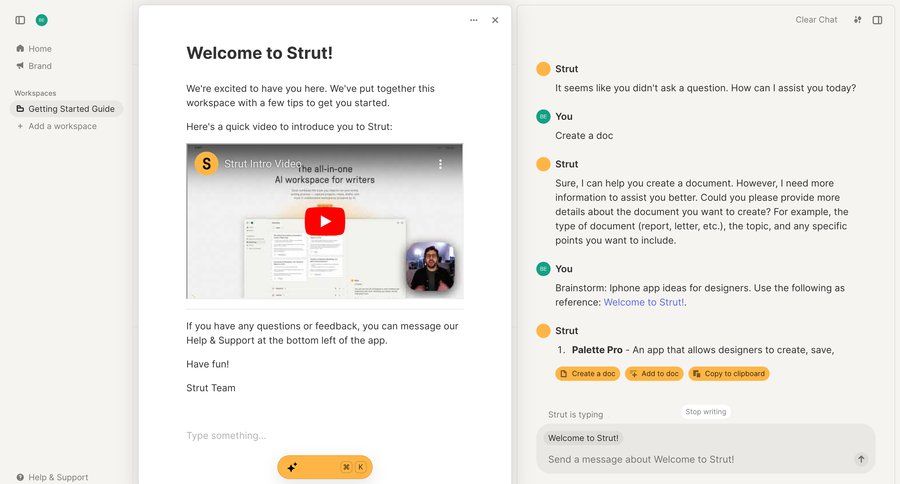
Task: Click the Workspaces section label
Action: click(35, 93)
